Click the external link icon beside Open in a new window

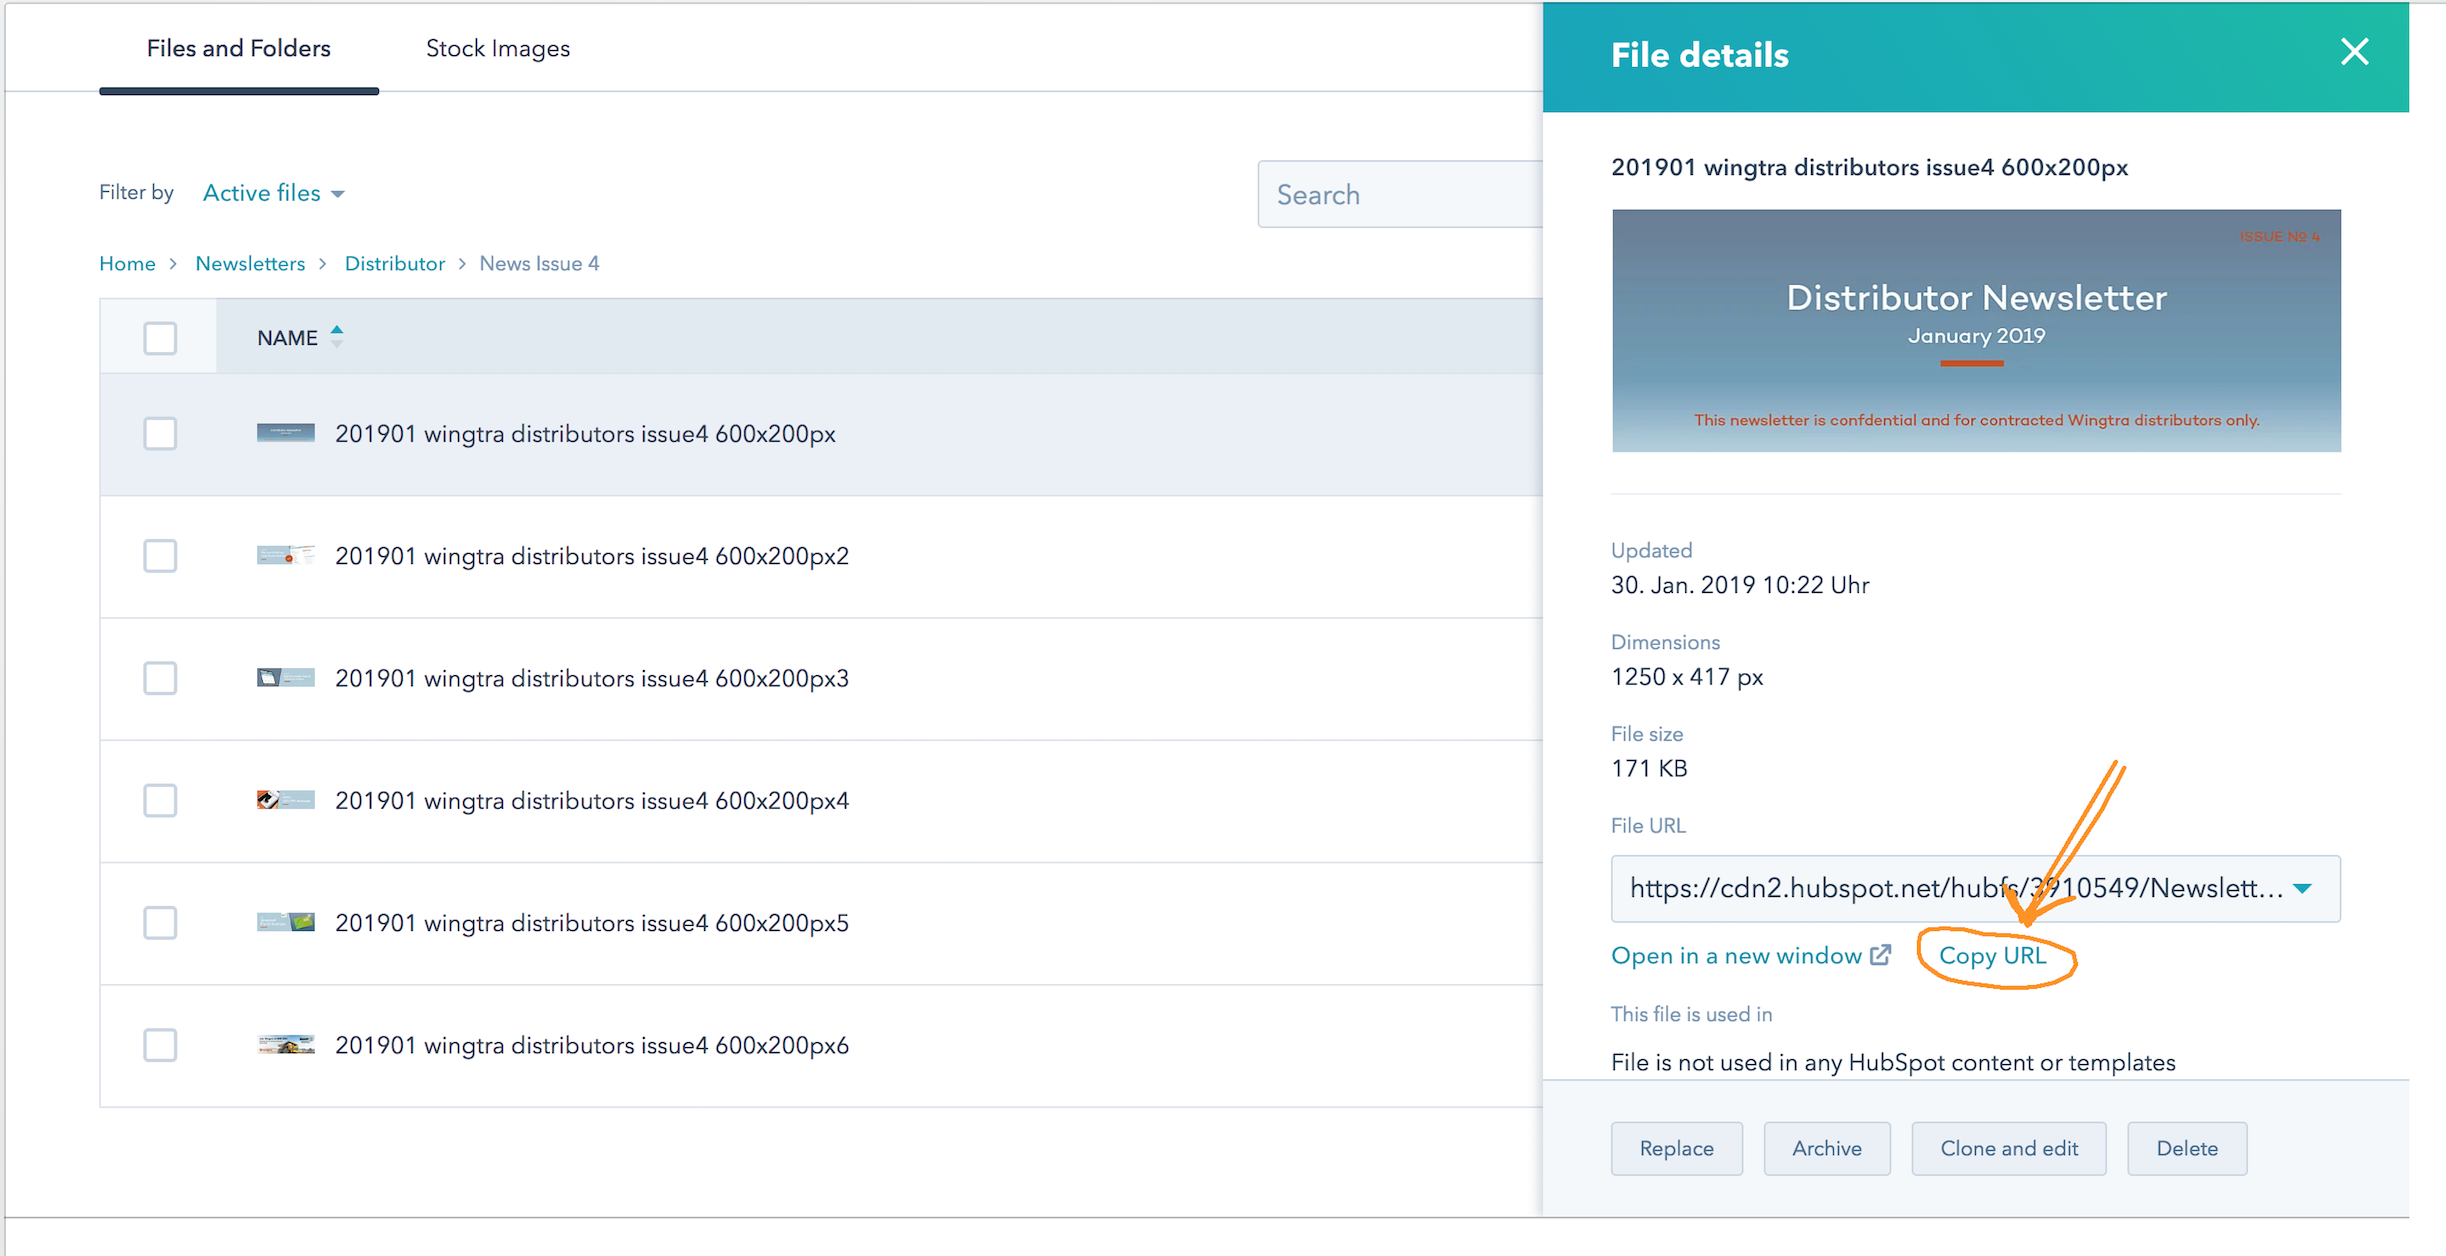coord(1881,955)
